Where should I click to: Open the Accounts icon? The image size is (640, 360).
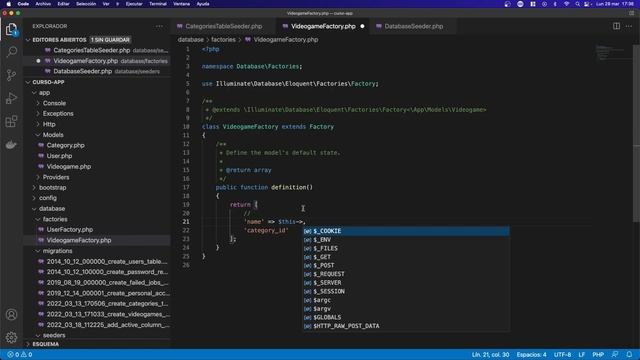pos(11,315)
